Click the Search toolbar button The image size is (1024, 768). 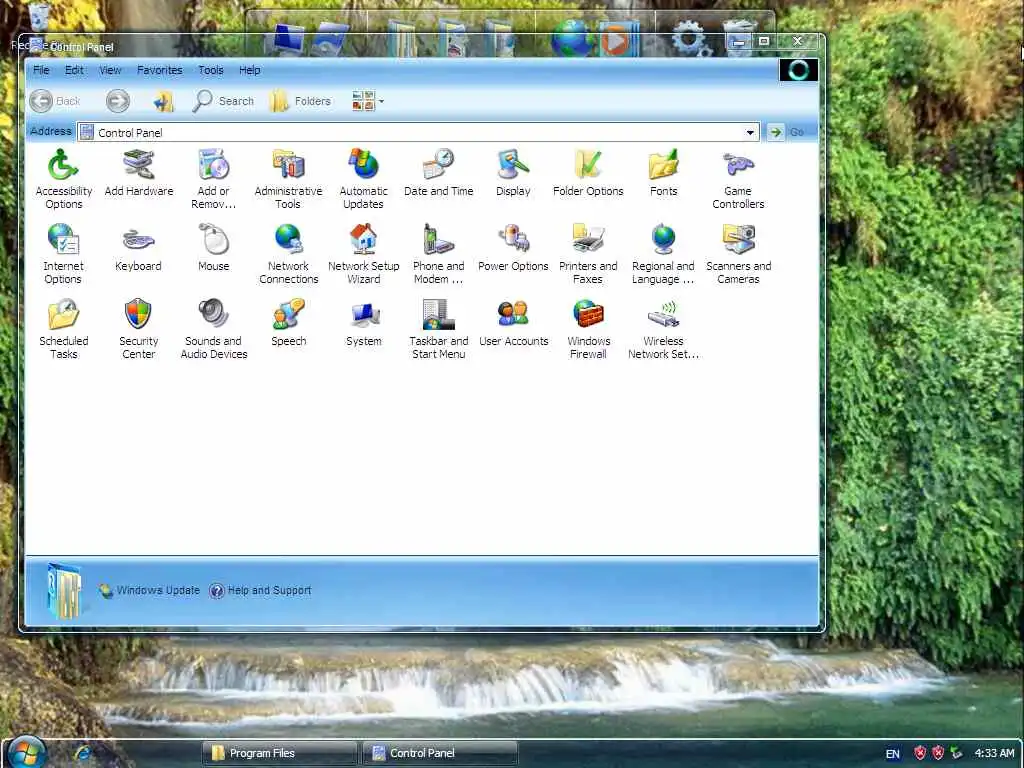(x=223, y=101)
